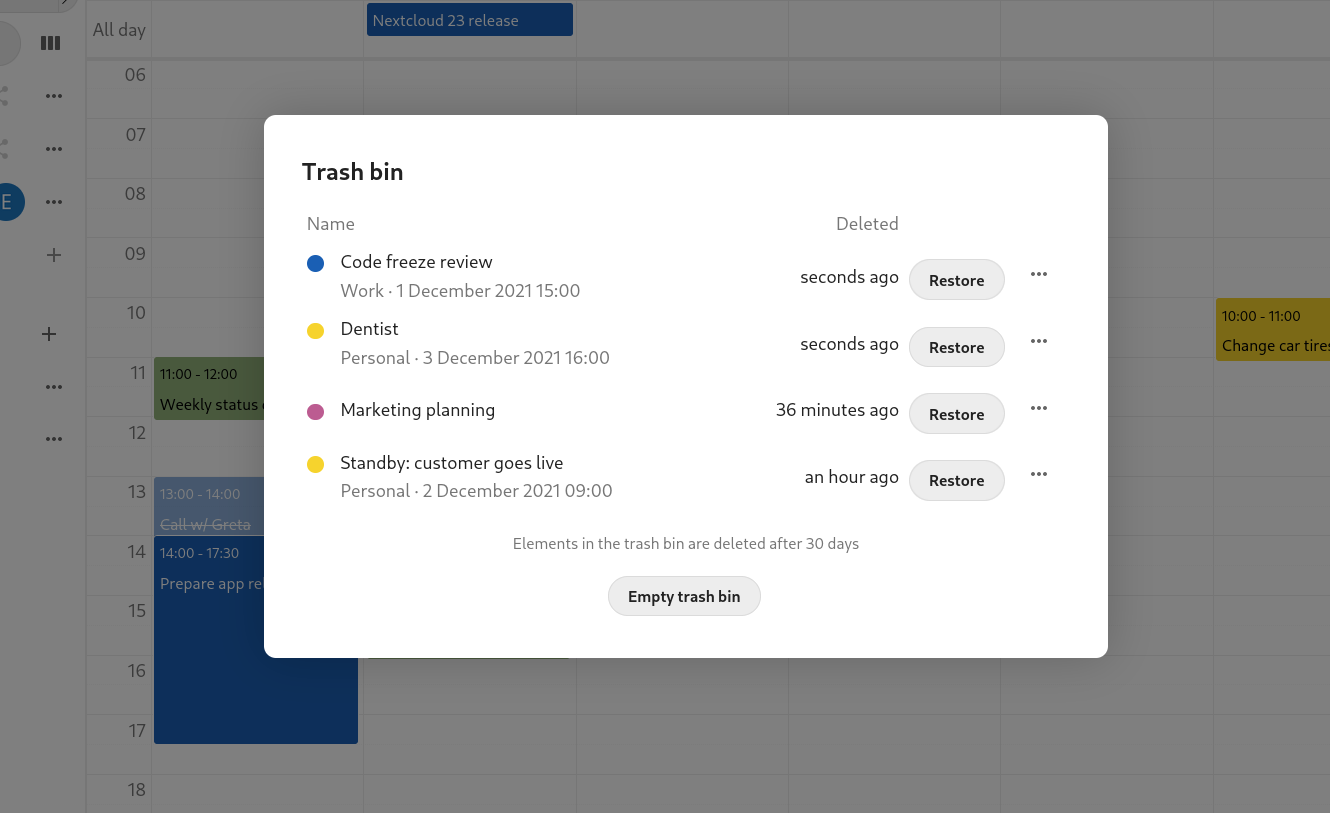Click the yellow color dot beside Dentist
1330x813 pixels.
click(316, 328)
